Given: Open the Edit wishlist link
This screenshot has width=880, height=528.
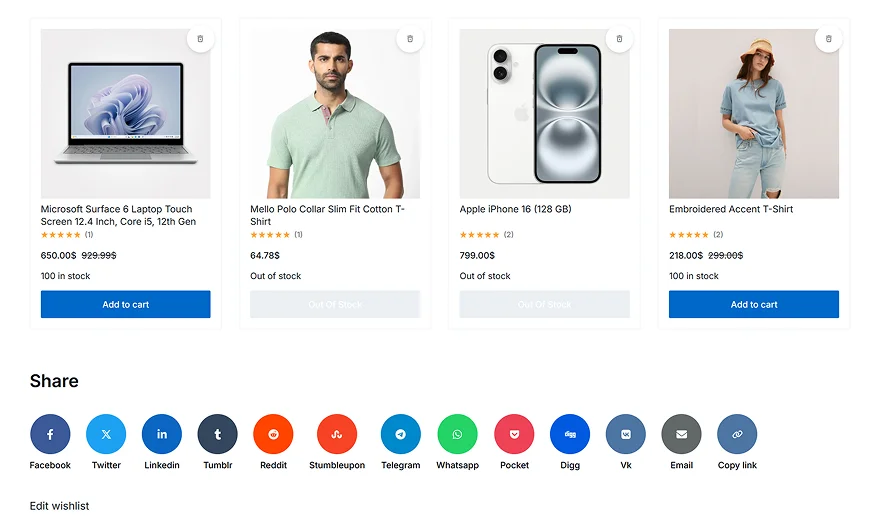Looking at the screenshot, I should 60,506.
